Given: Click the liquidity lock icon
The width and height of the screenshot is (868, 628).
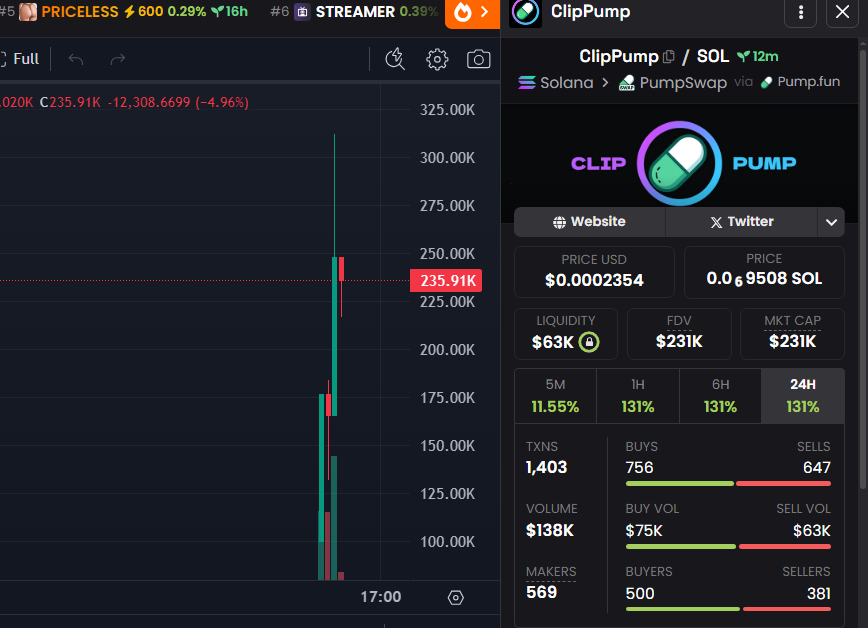Looking at the screenshot, I should [x=589, y=342].
